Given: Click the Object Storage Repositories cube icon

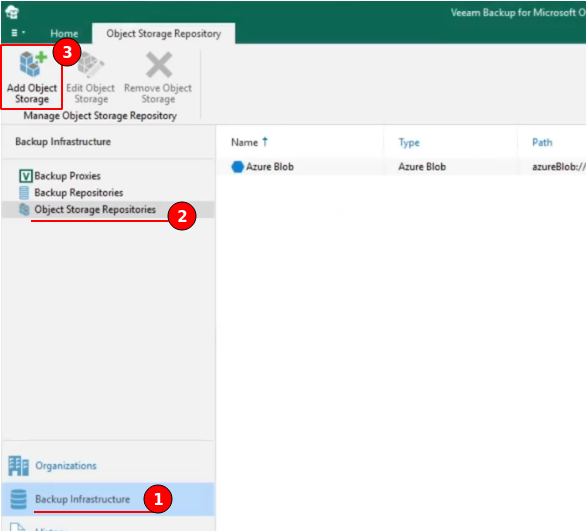Looking at the screenshot, I should [24, 209].
